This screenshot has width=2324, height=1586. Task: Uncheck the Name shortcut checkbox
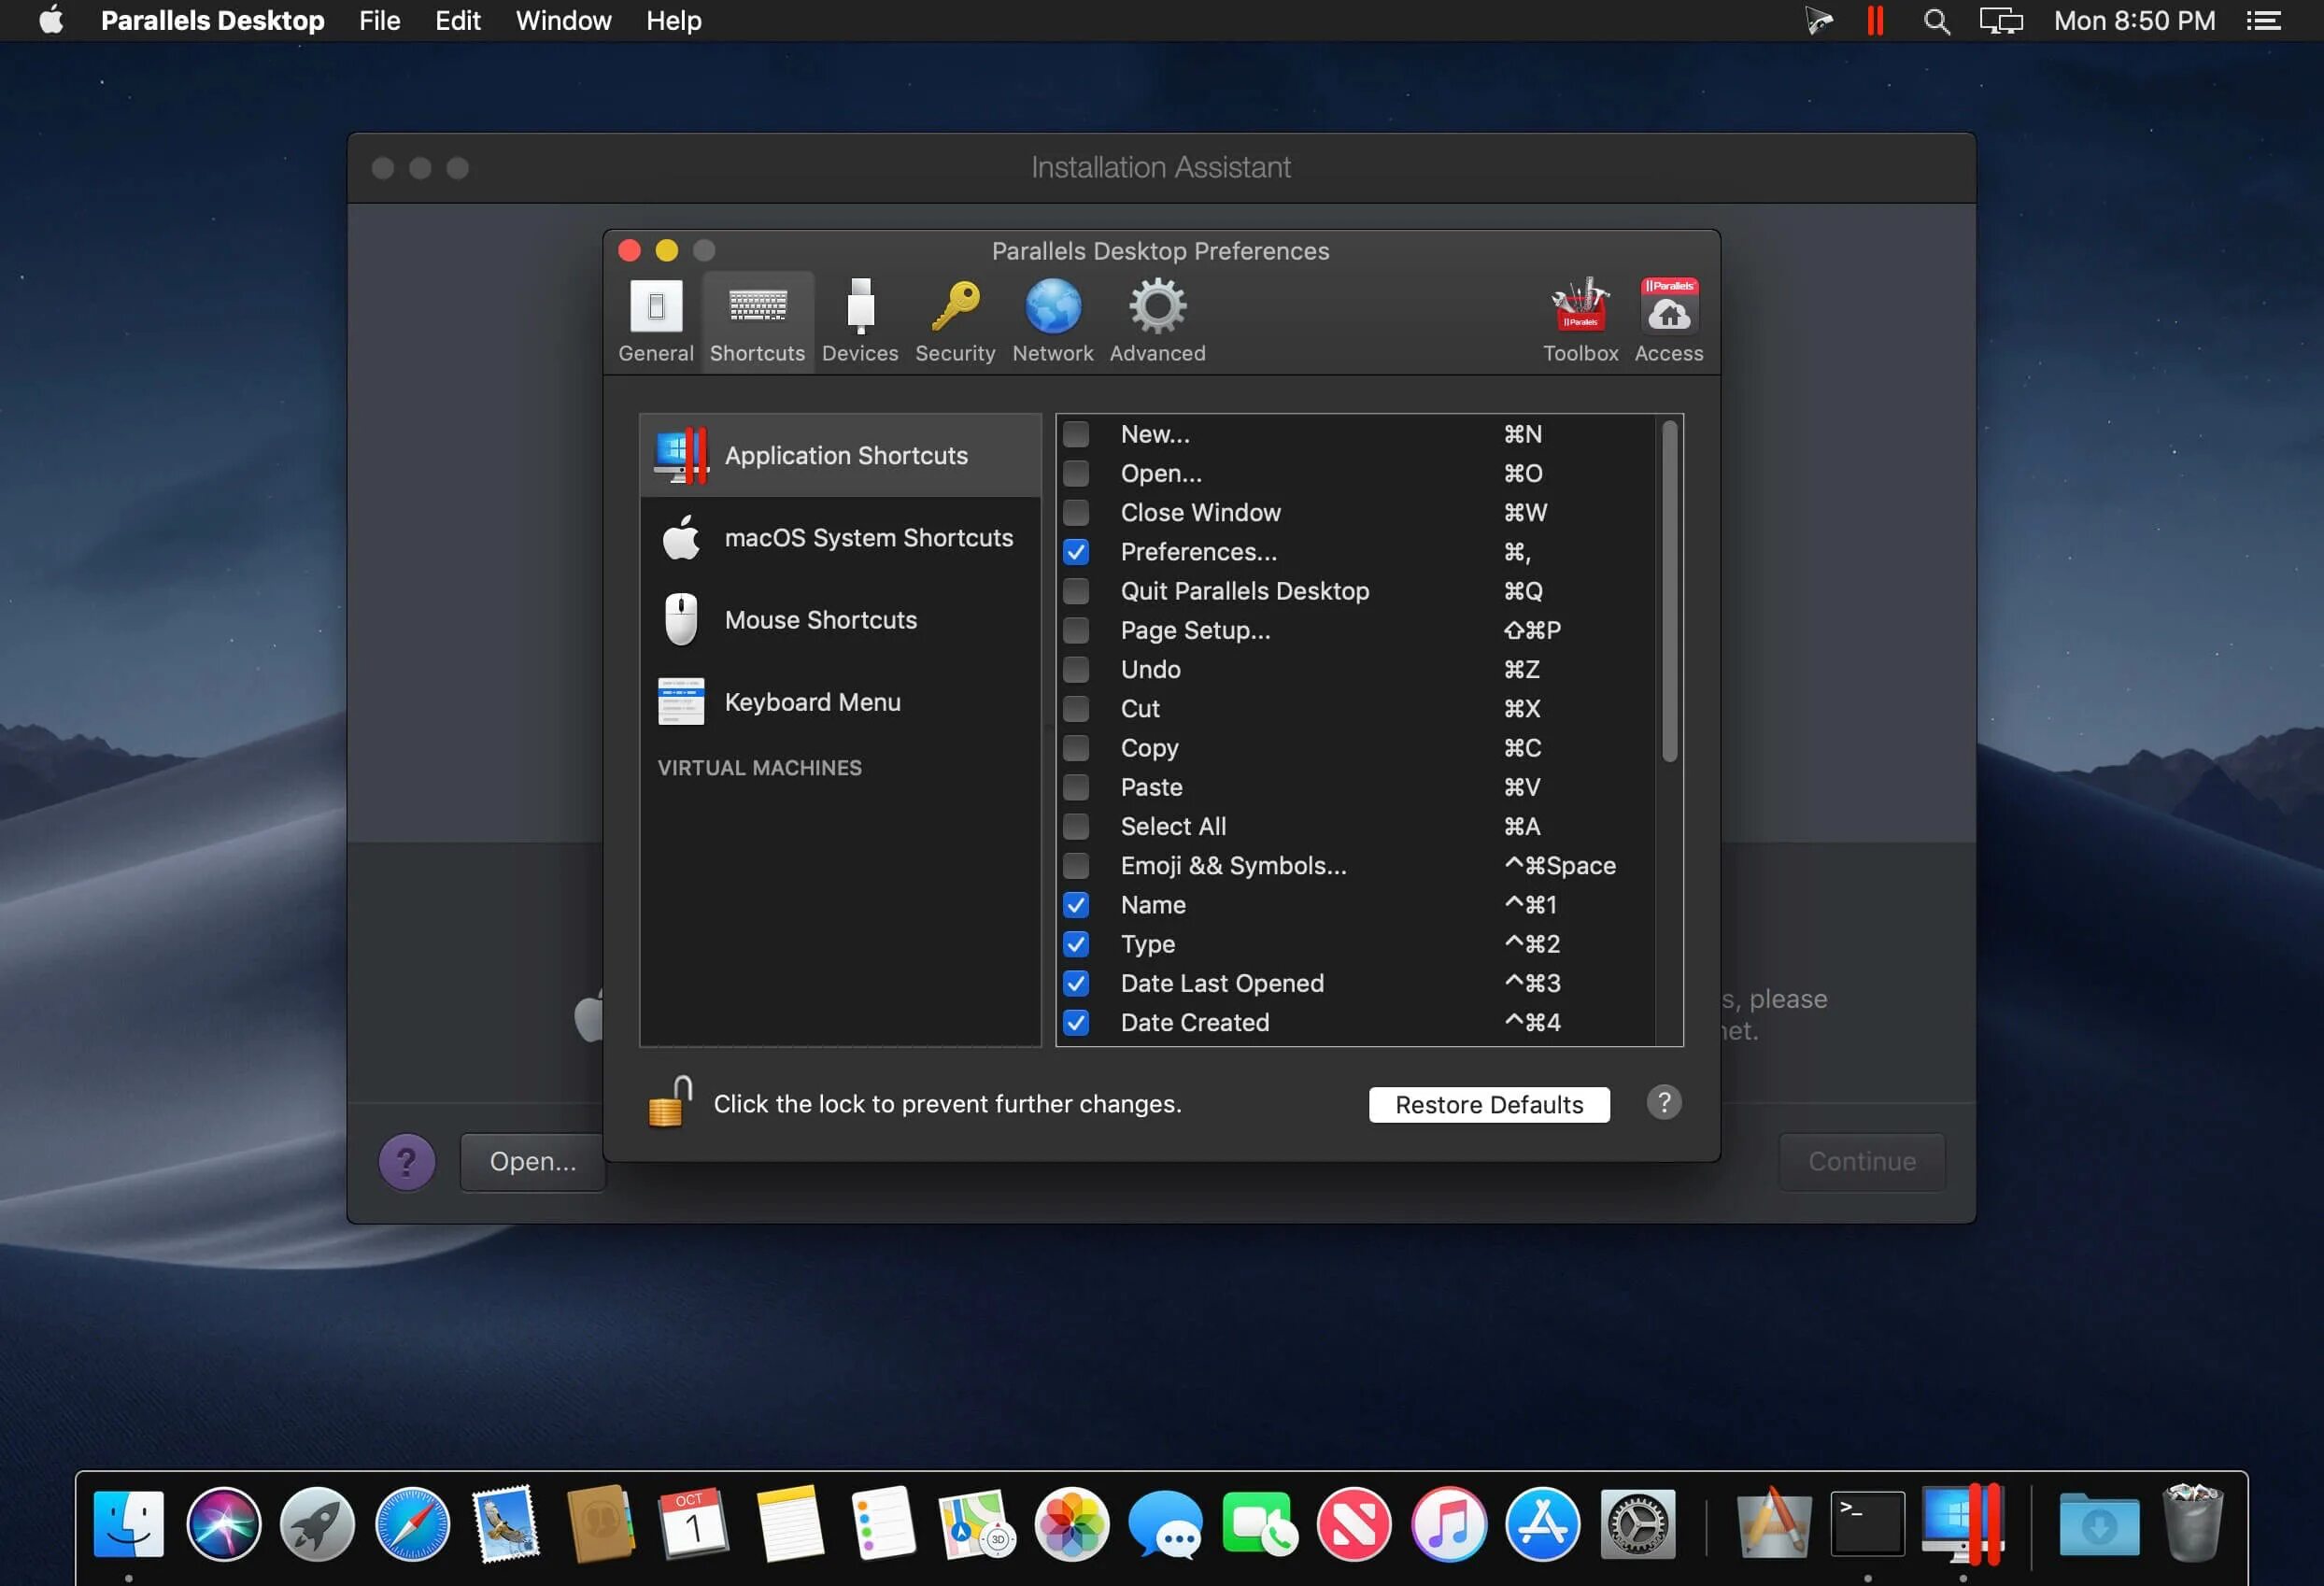tap(1076, 905)
